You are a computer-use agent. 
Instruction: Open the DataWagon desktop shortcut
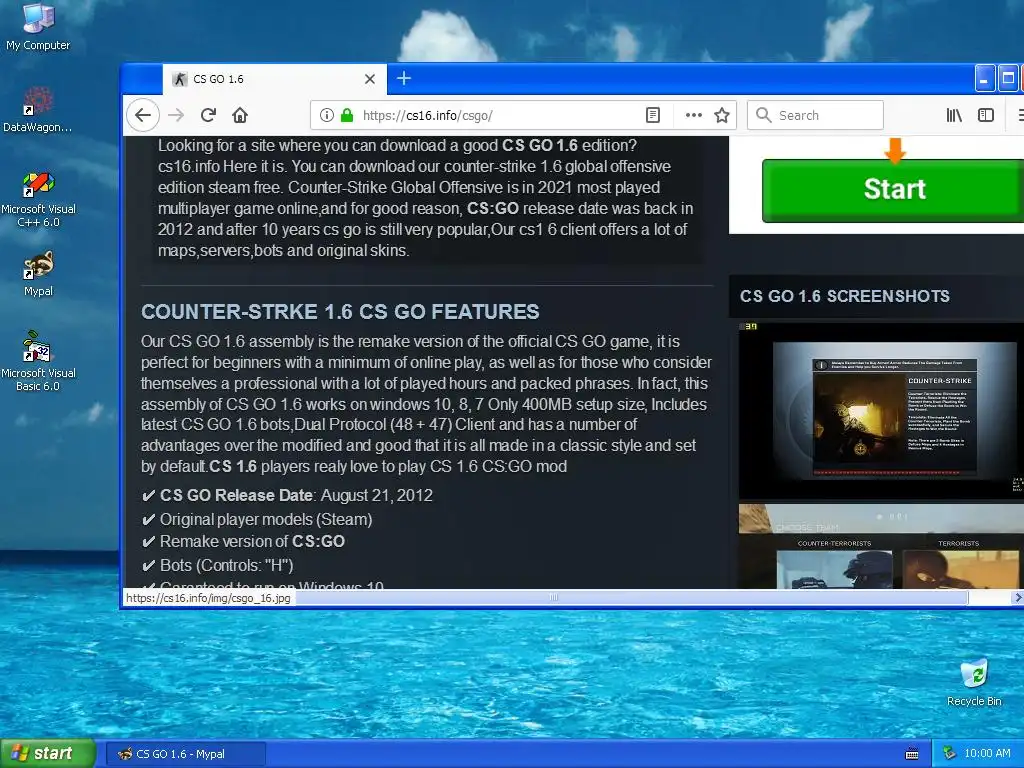38,109
